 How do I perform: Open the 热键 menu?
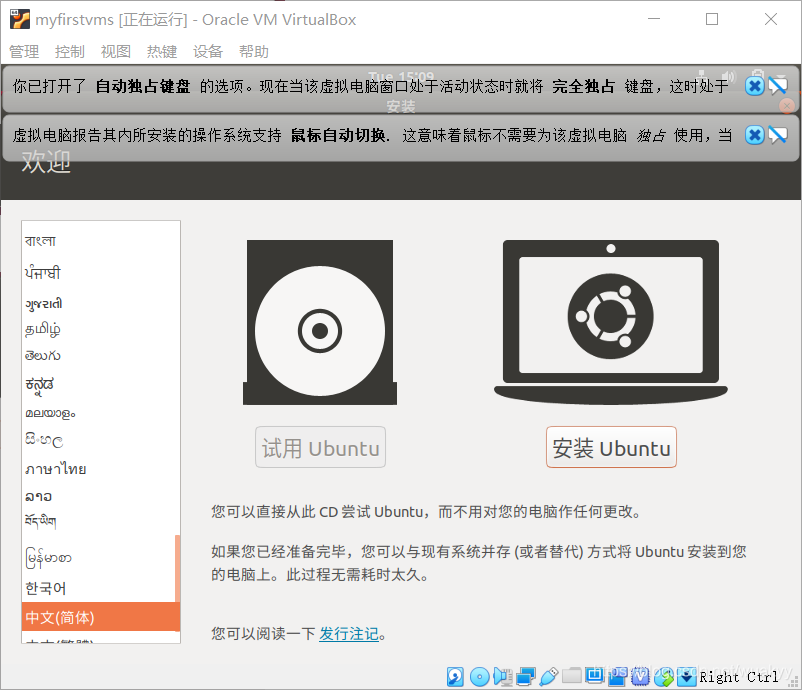point(162,52)
